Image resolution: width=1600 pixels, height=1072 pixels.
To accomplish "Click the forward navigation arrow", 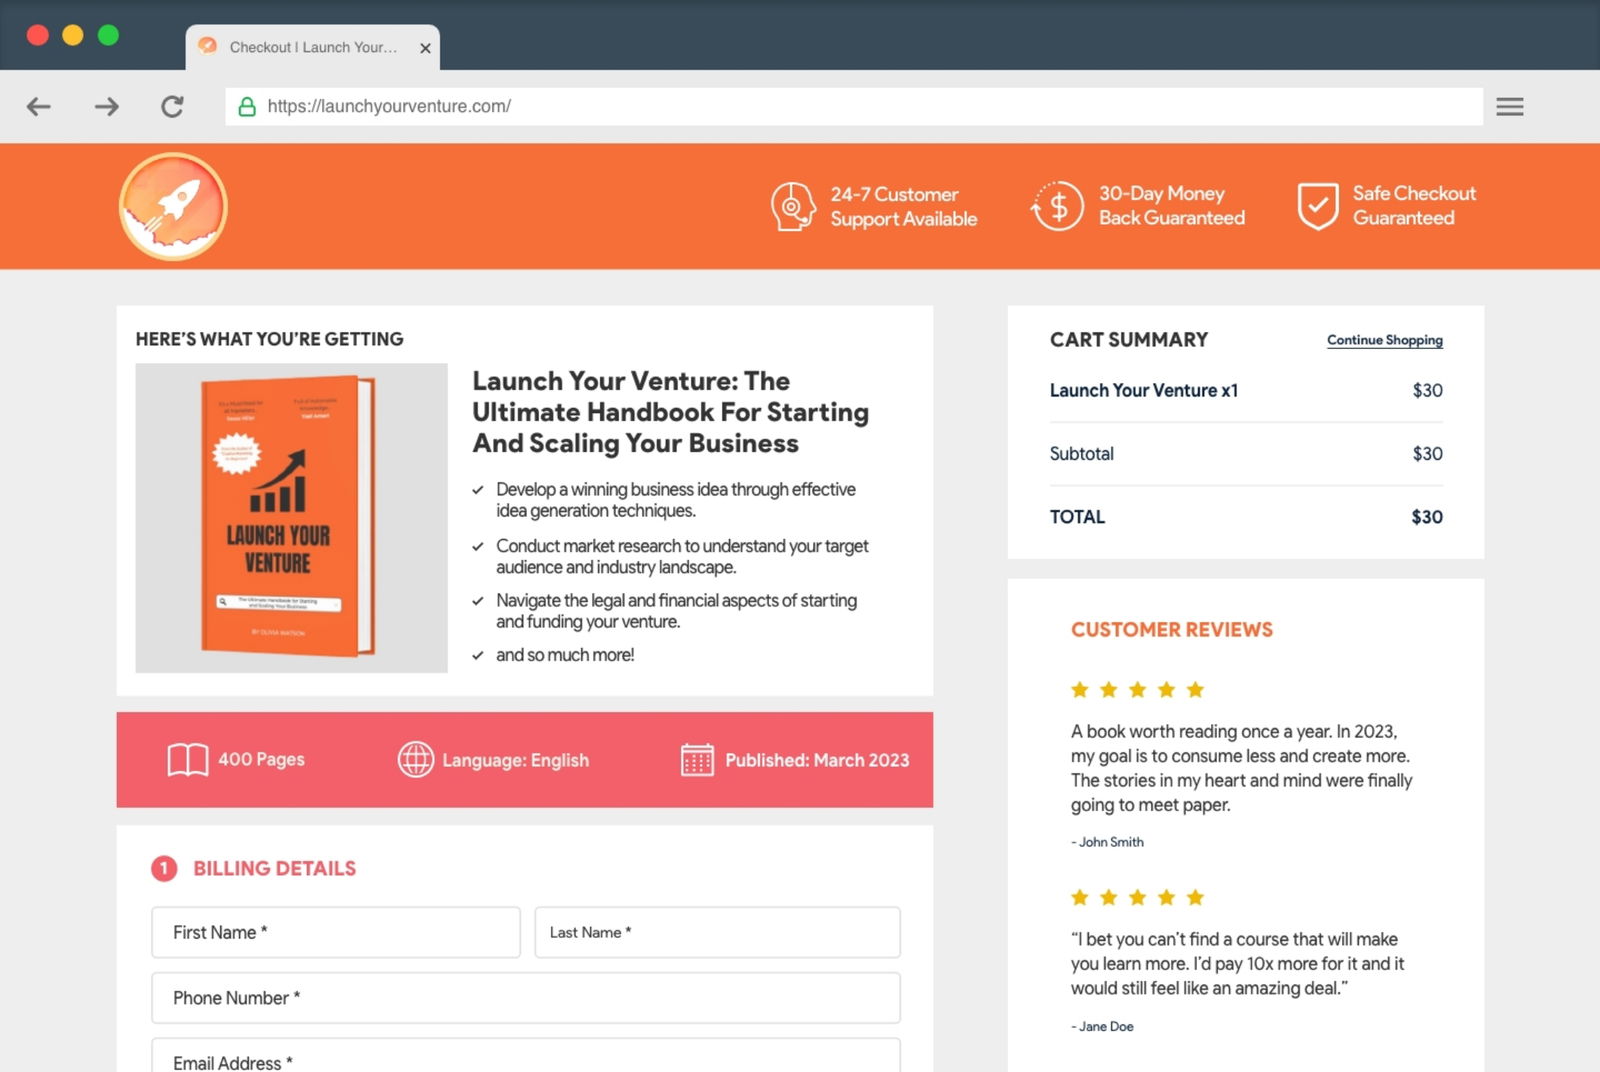I will (105, 106).
